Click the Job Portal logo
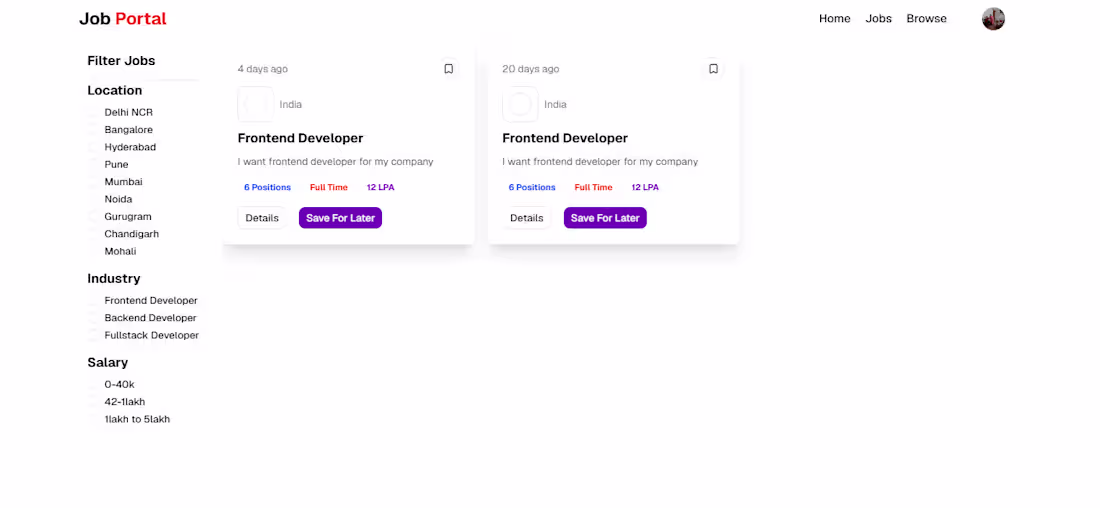This screenshot has height=508, width=1100. (123, 19)
